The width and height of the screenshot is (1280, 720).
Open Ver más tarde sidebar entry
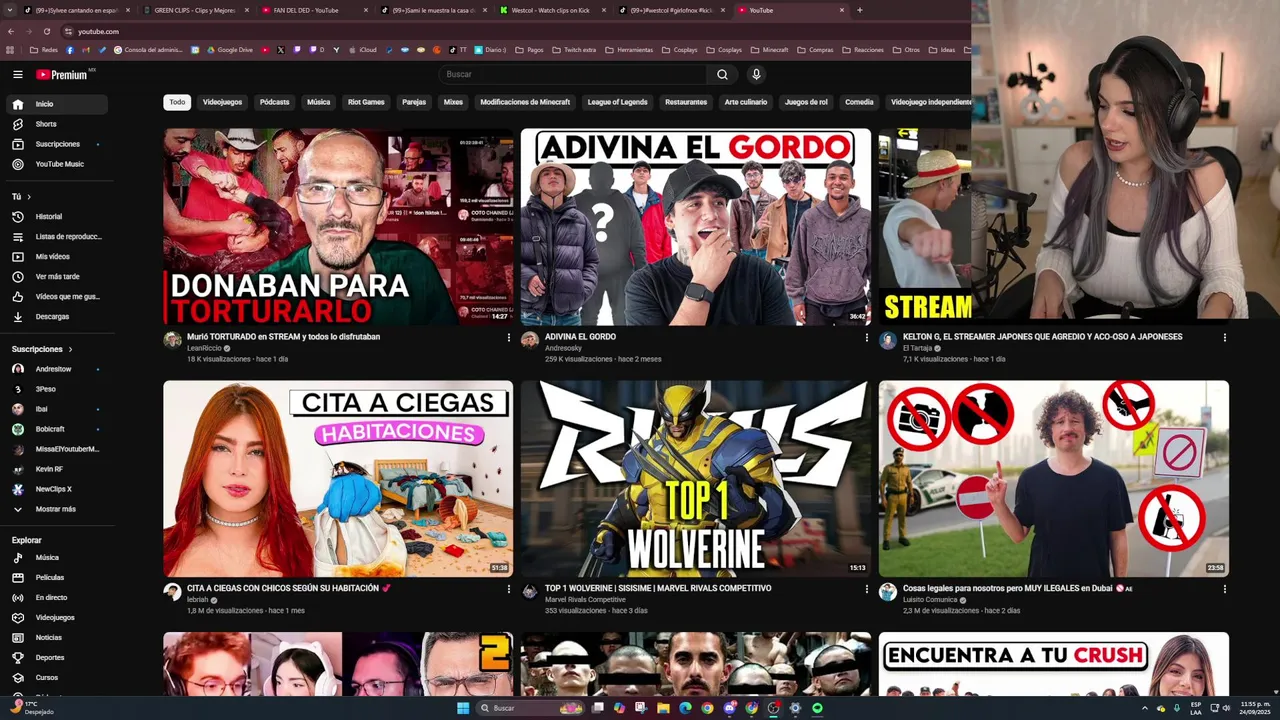click(x=57, y=276)
